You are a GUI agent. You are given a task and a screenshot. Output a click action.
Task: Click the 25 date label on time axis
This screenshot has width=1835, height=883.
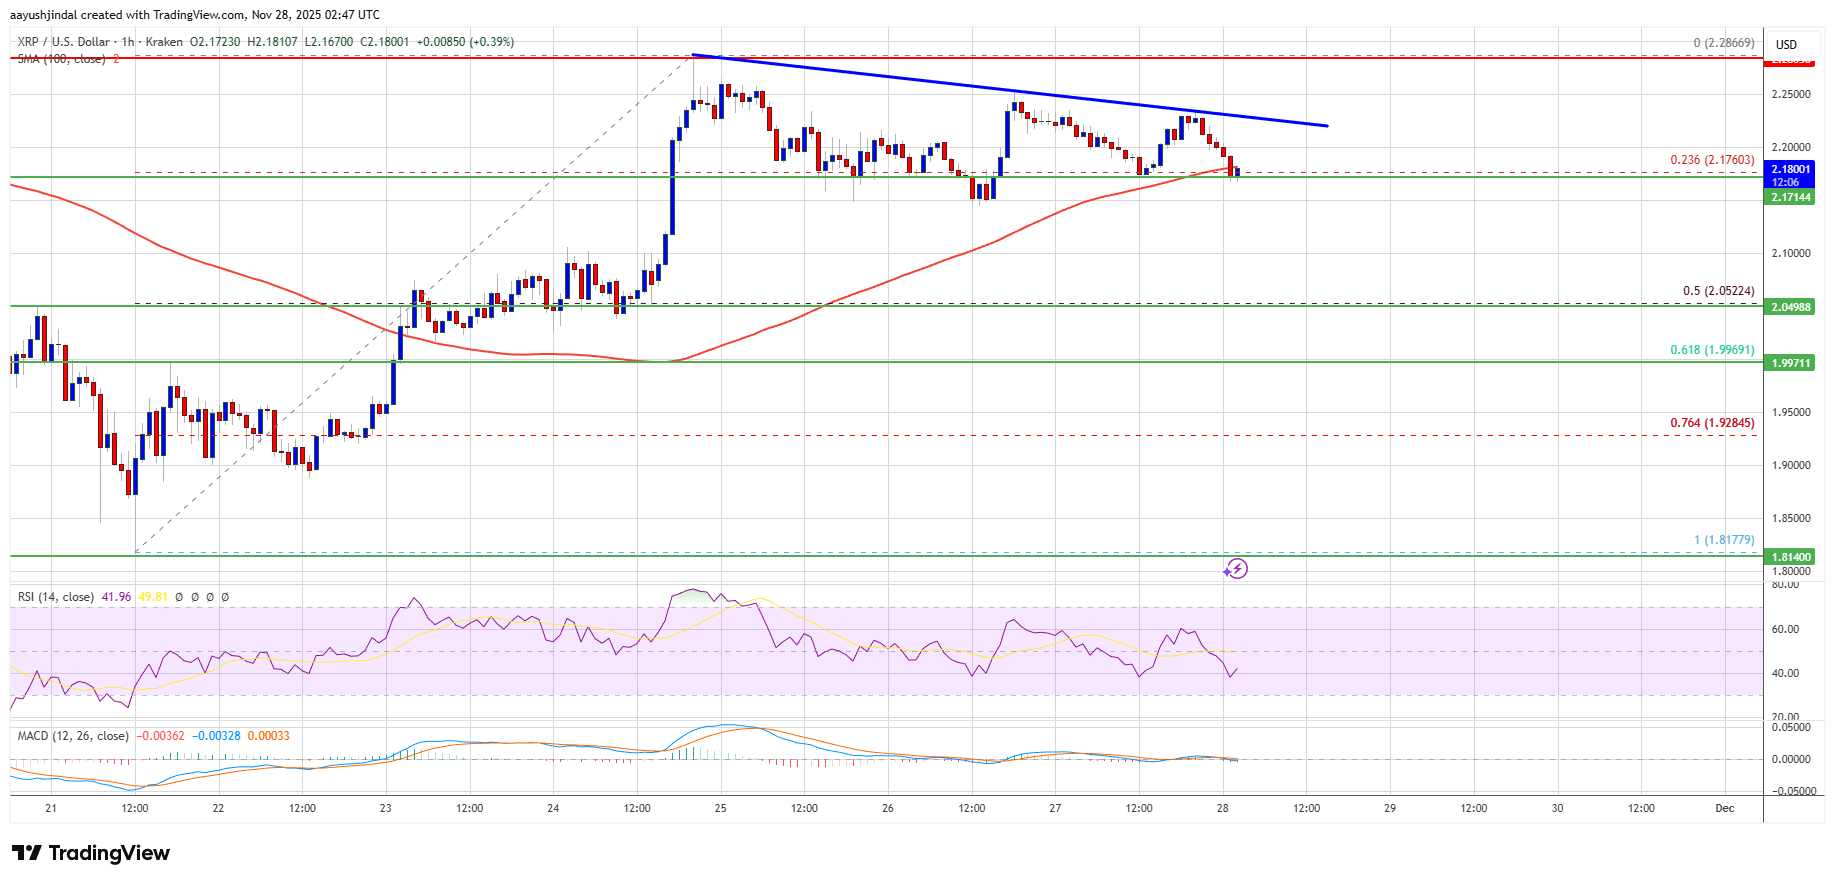click(720, 808)
